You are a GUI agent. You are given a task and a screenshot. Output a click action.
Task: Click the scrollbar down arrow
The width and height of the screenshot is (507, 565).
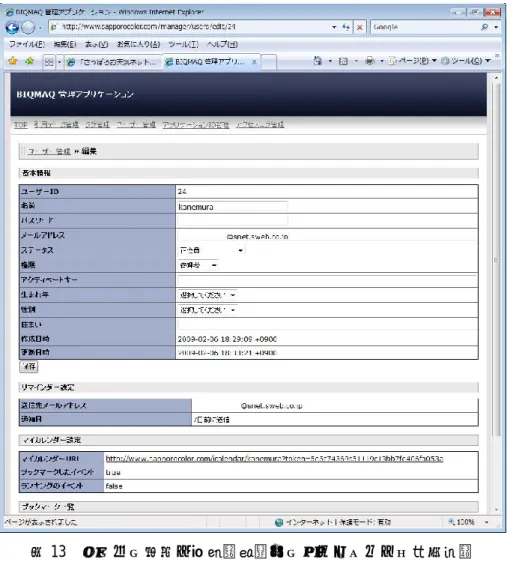pos(497,510)
